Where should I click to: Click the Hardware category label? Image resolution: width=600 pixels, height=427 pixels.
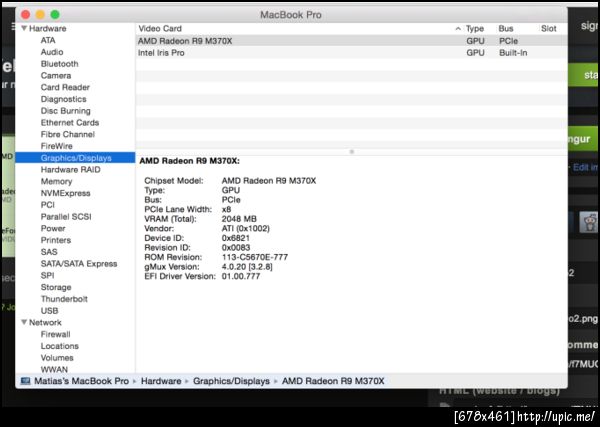pos(47,28)
